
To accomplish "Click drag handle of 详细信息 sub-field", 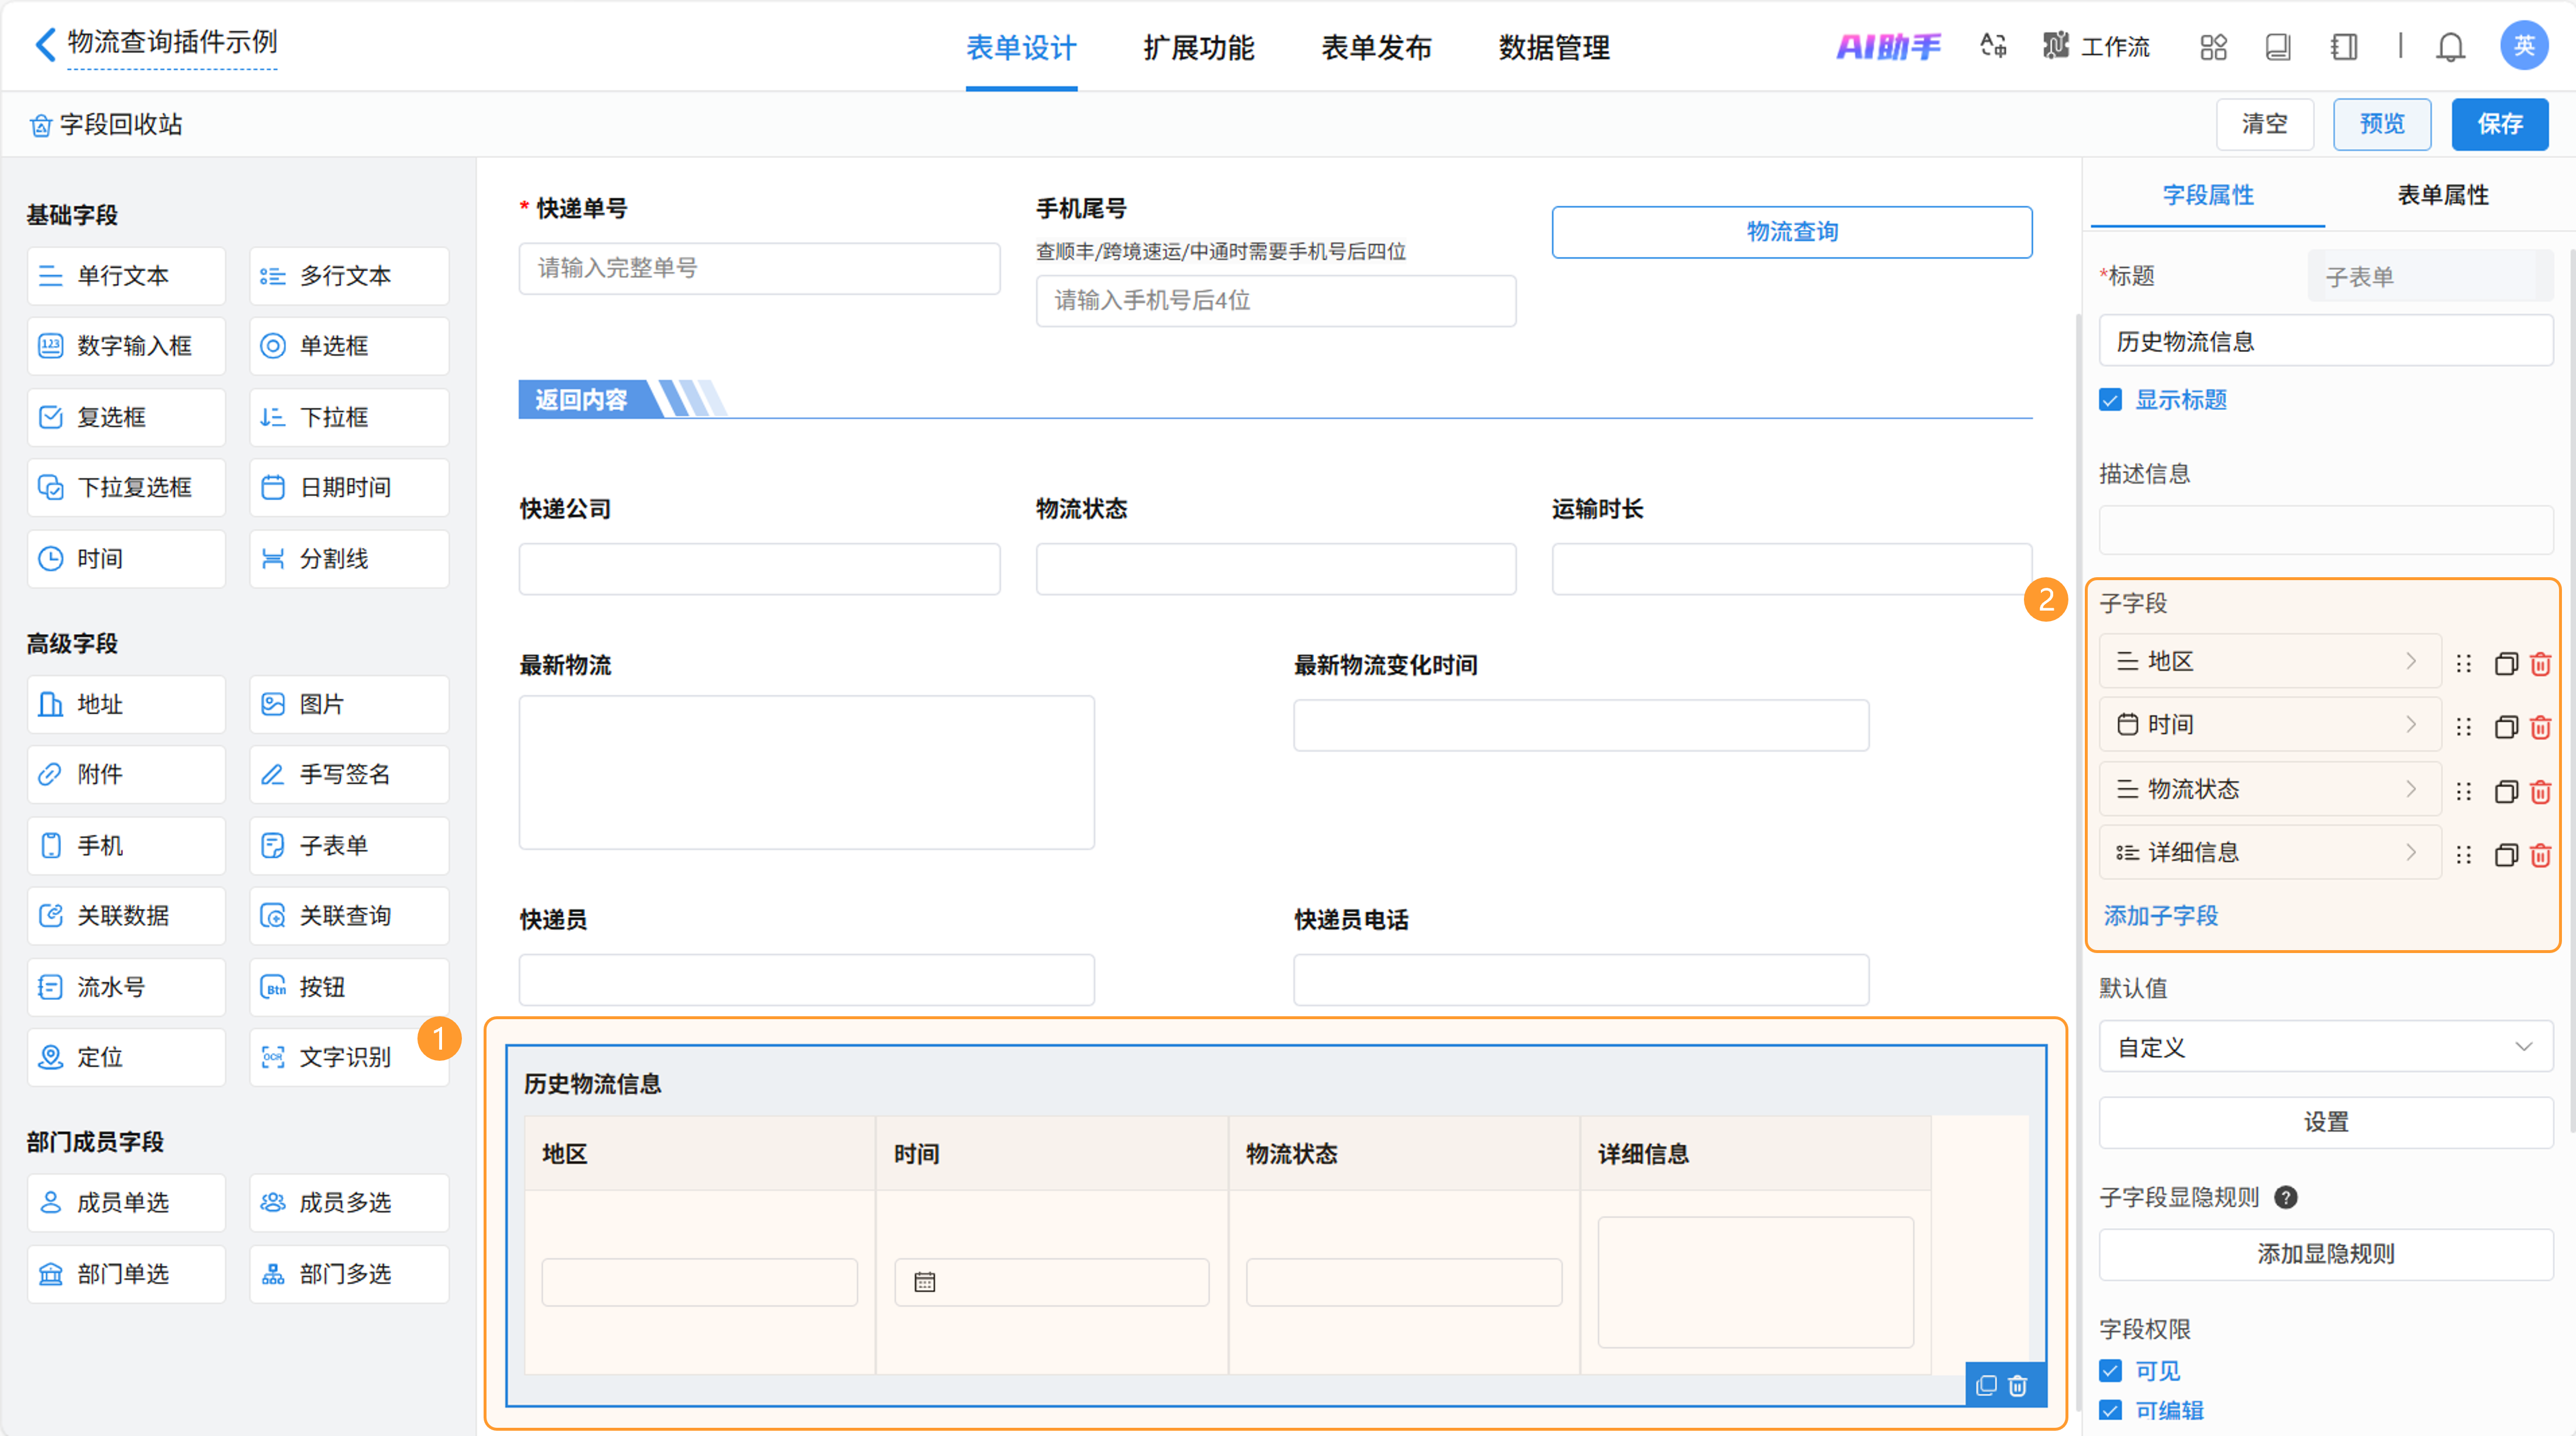I will click(2464, 854).
